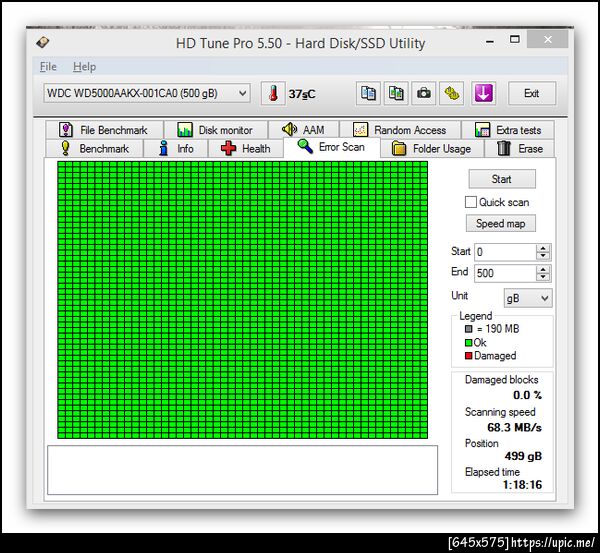Switch to the Extra tests tab
600x553 pixels.
[x=508, y=130]
